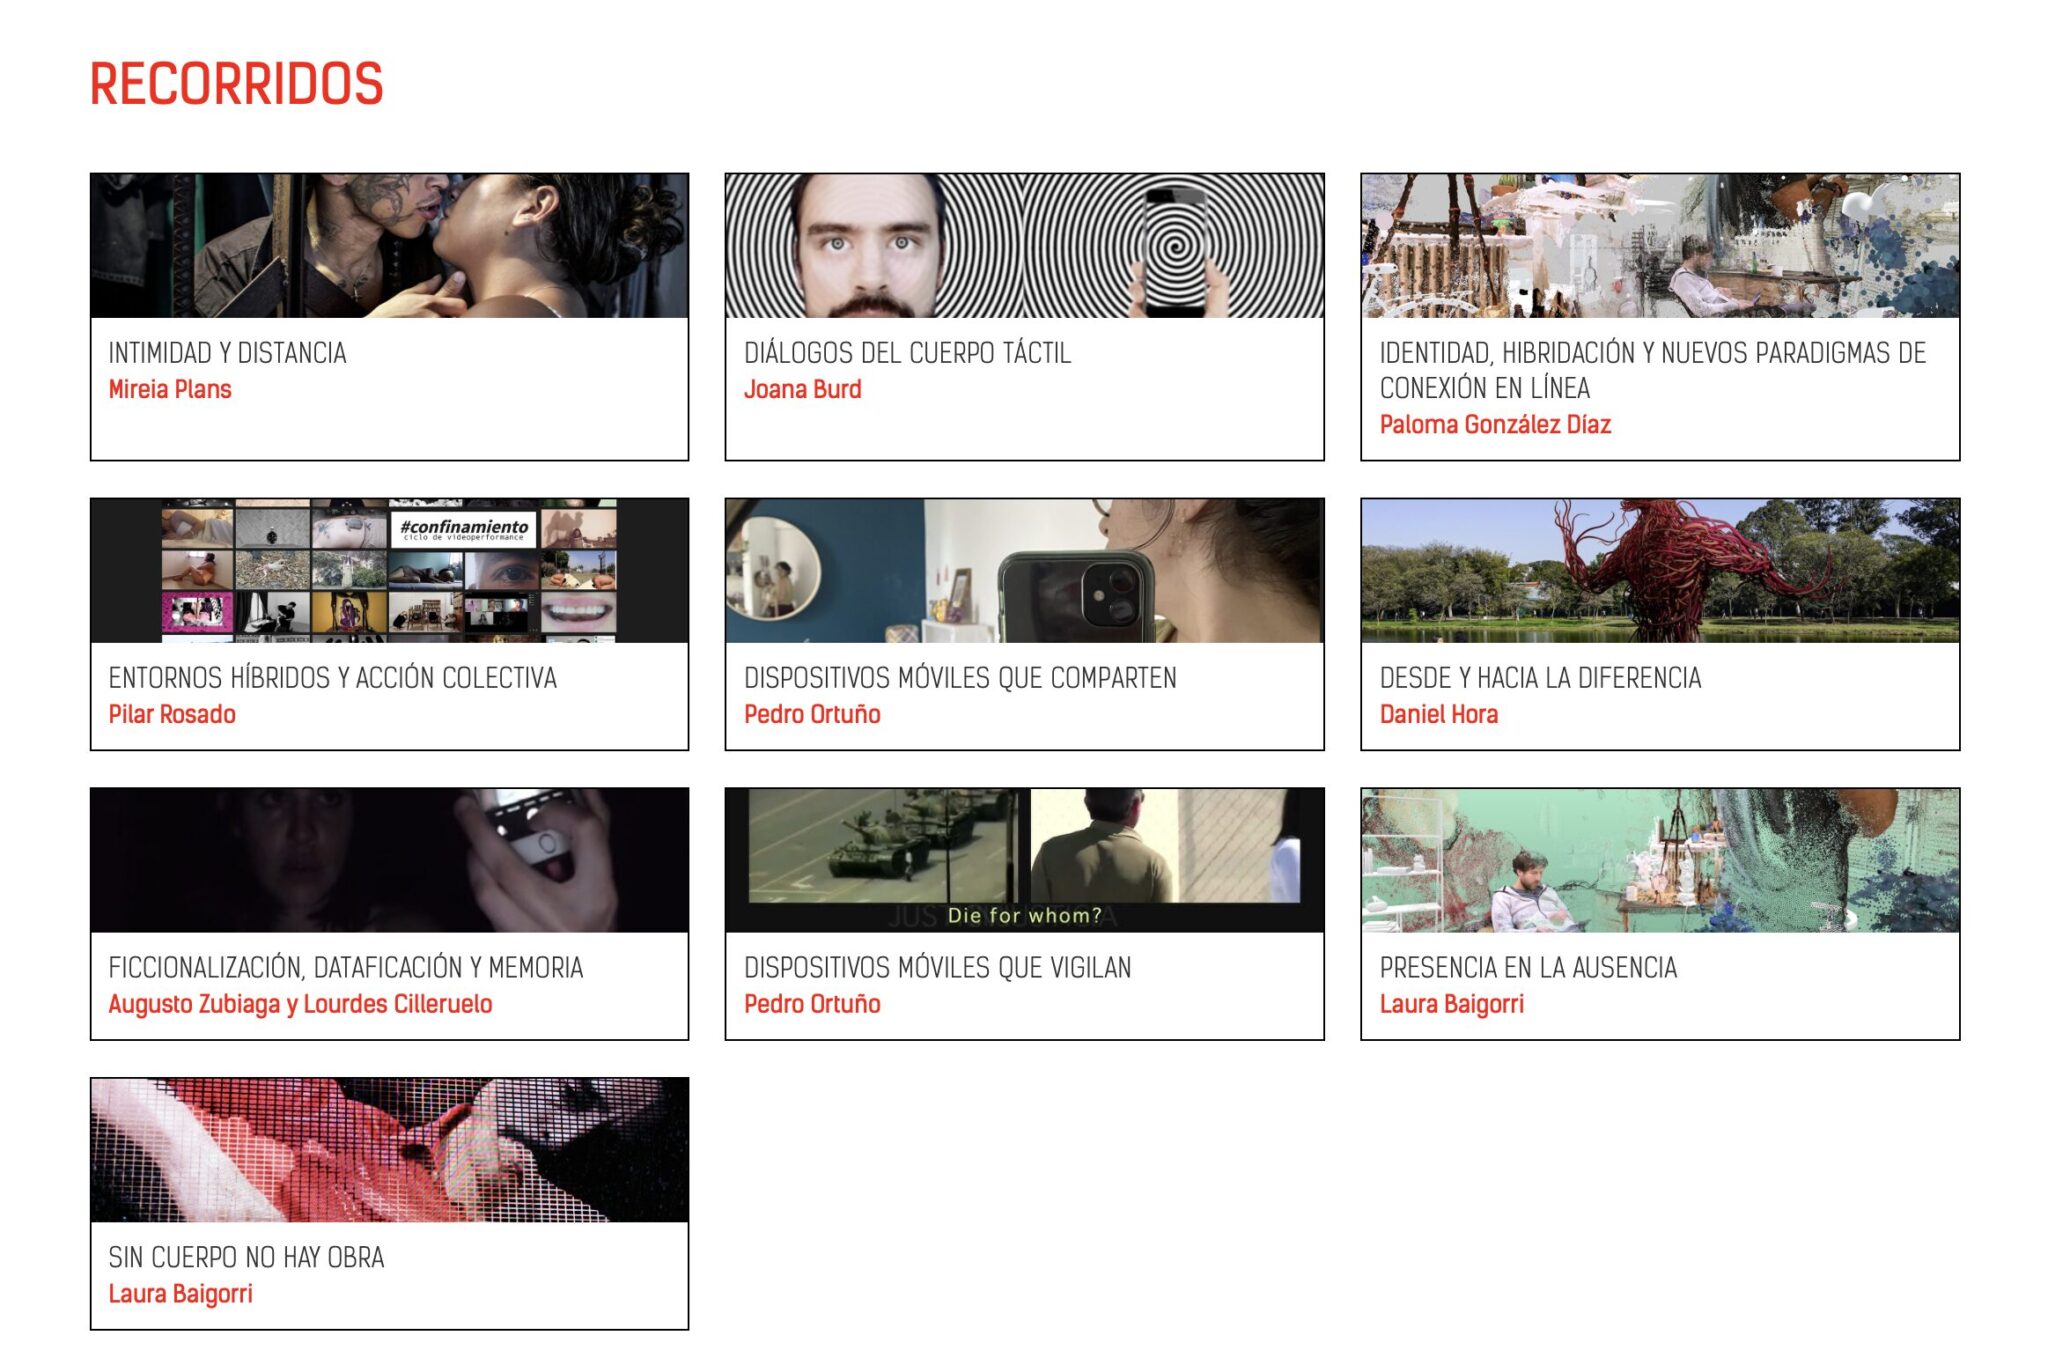Click "Dispositivos Móviles que Comparten" title
The height and width of the screenshot is (1365, 2048).
[x=959, y=678]
